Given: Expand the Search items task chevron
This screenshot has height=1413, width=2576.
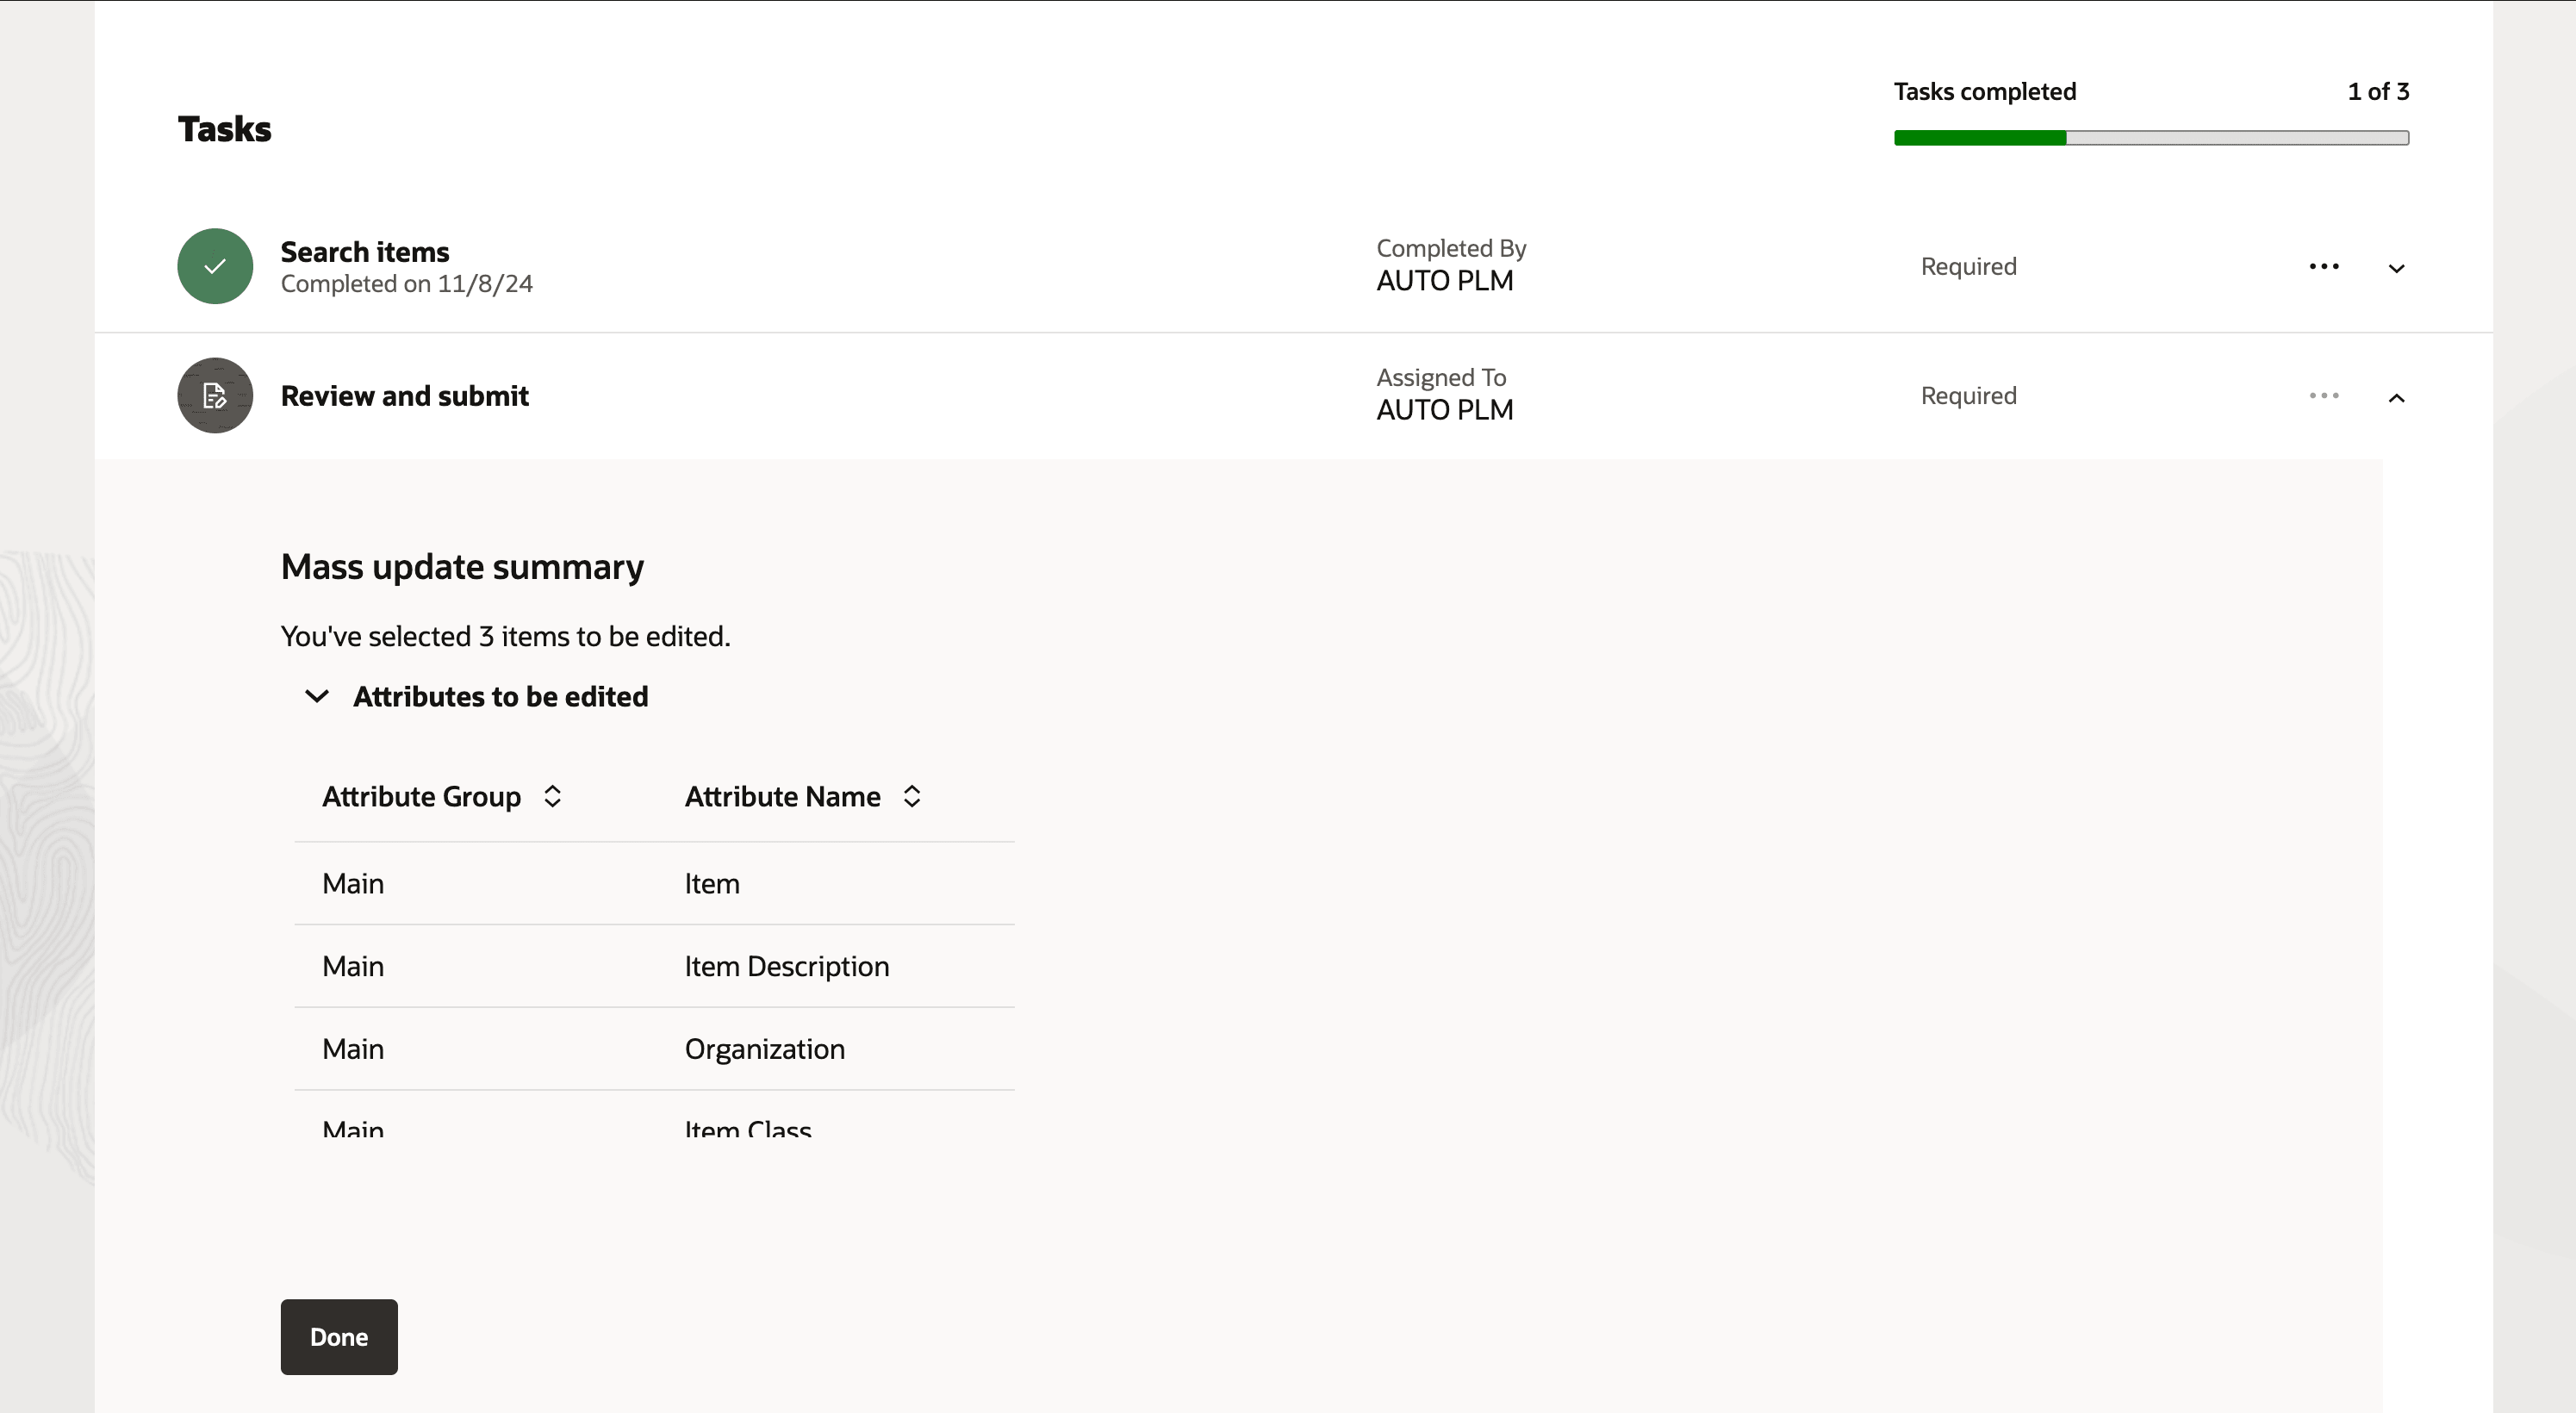Looking at the screenshot, I should (x=2396, y=267).
